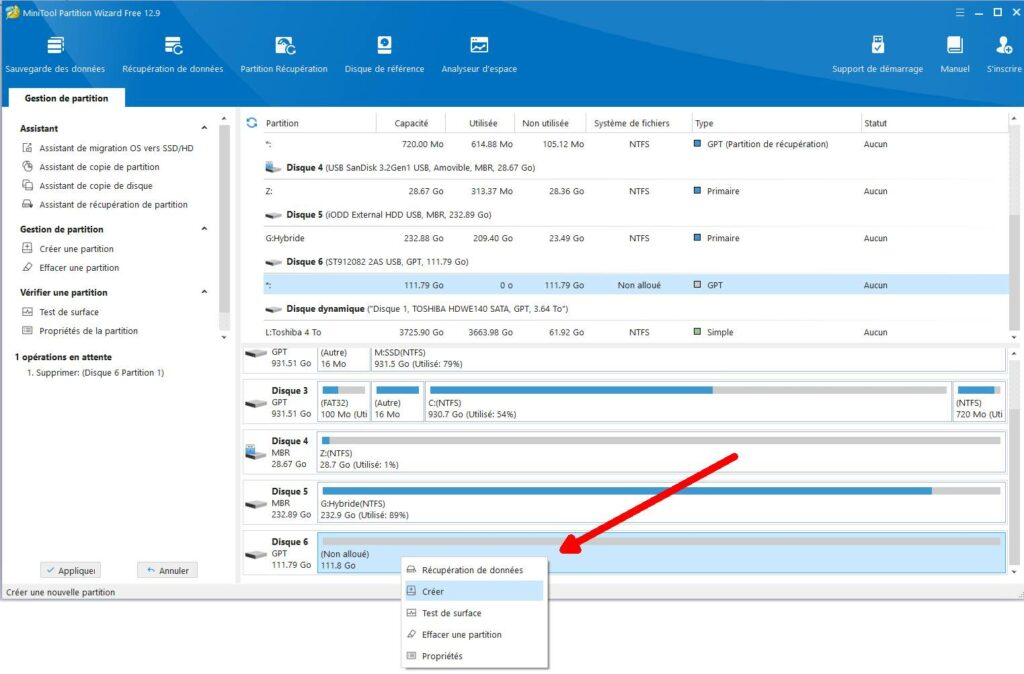1024x674 pixels.
Task: Click the S'inscrire register icon
Action: [x=1004, y=54]
